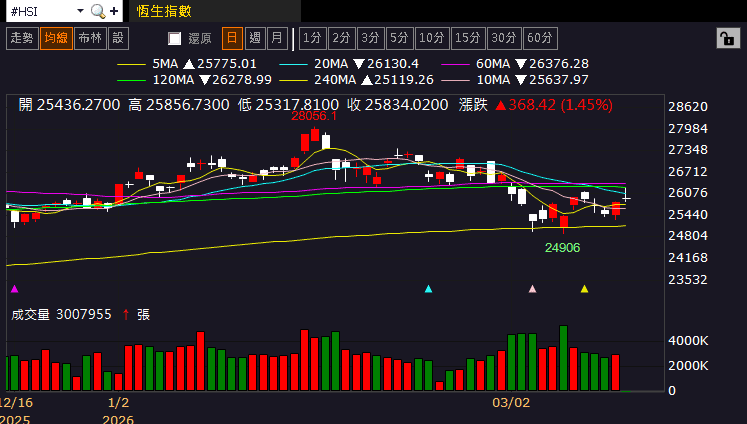This screenshot has width=747, height=424.
Task: Toggle the padlock lock icon
Action: click(x=726, y=38)
